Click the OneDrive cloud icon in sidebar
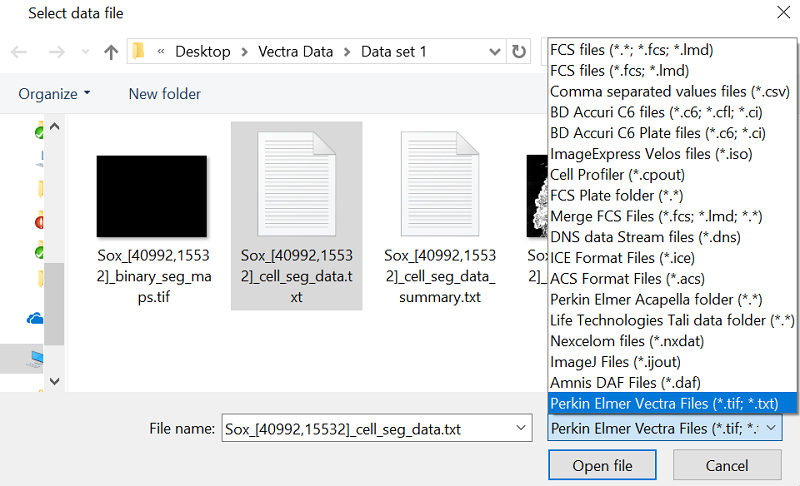Screen dimensions: 800x486 coord(35,318)
